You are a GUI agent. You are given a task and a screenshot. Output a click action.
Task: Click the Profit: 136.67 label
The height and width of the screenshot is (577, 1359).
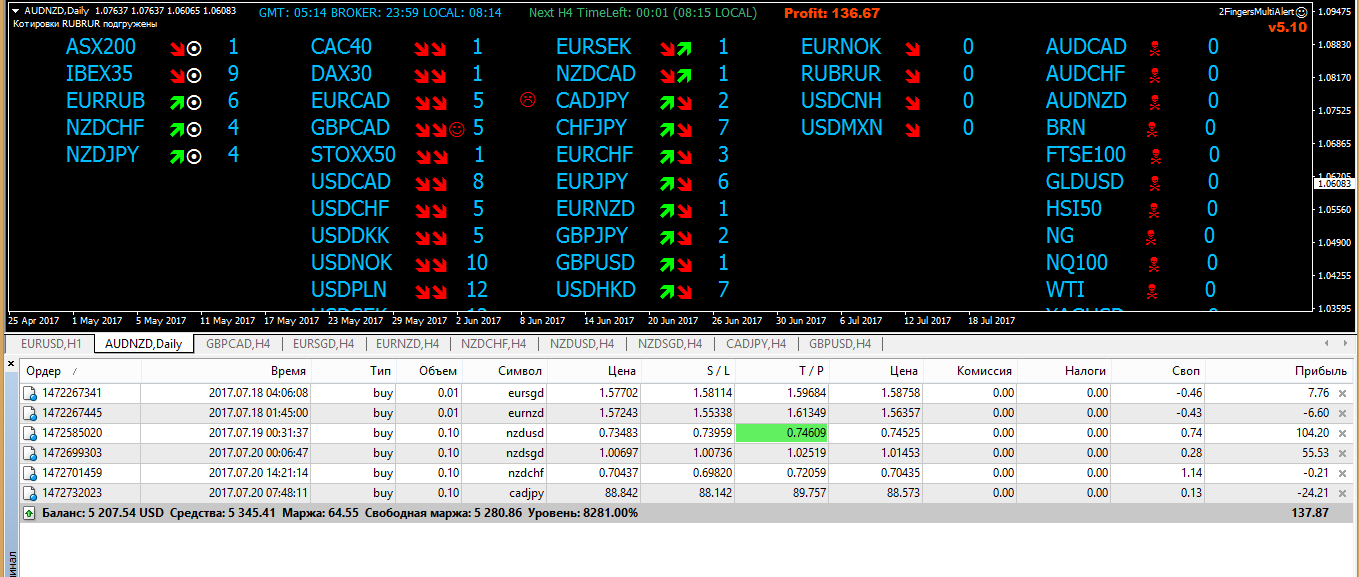coord(832,13)
